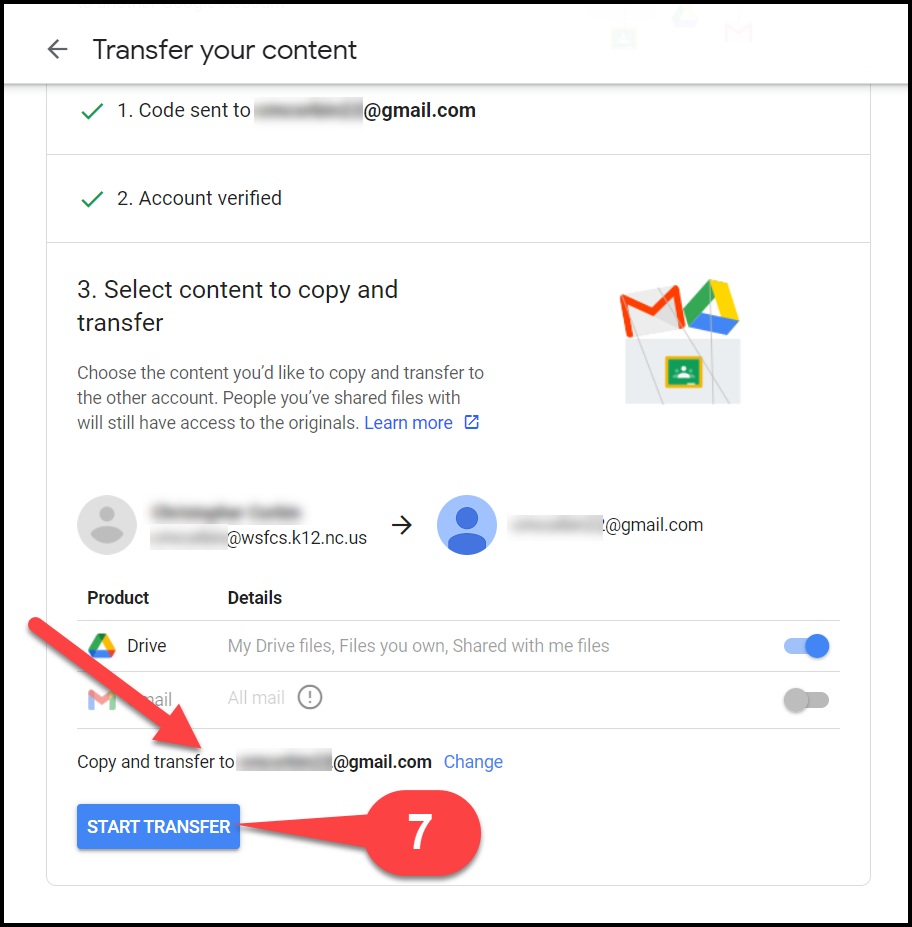912x927 pixels.
Task: Click the START TRANSFER button
Action: 158,826
